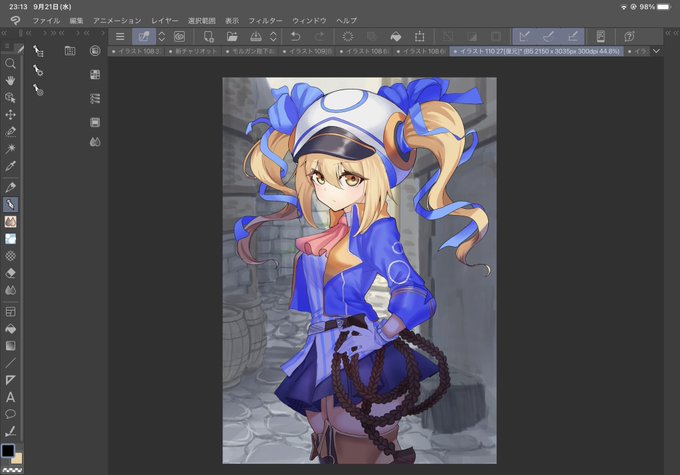Pick the third pen sub tool icon

[x=38, y=89]
